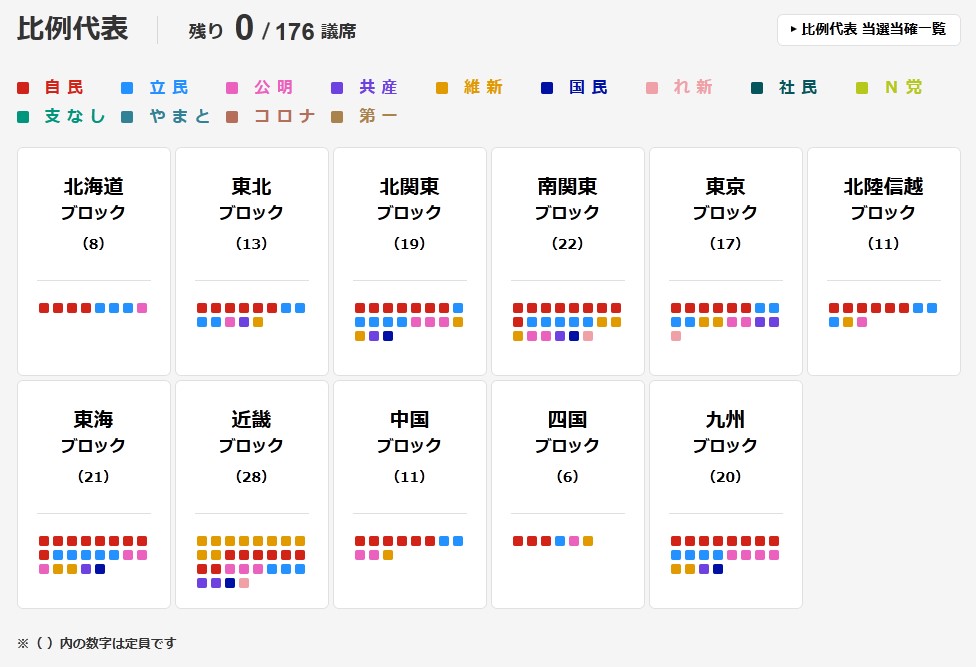Open the 東北 ブロック card
This screenshot has height=667, width=976.
pyautogui.click(x=251, y=261)
